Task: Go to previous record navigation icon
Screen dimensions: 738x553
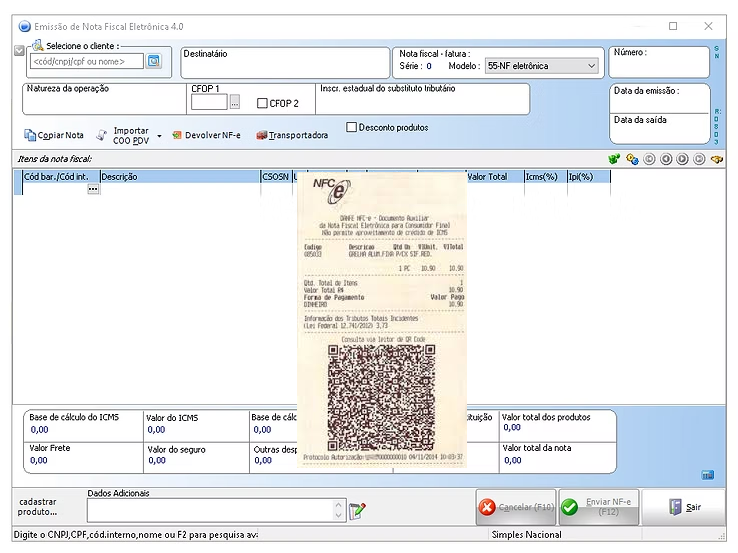Action: tap(666, 159)
